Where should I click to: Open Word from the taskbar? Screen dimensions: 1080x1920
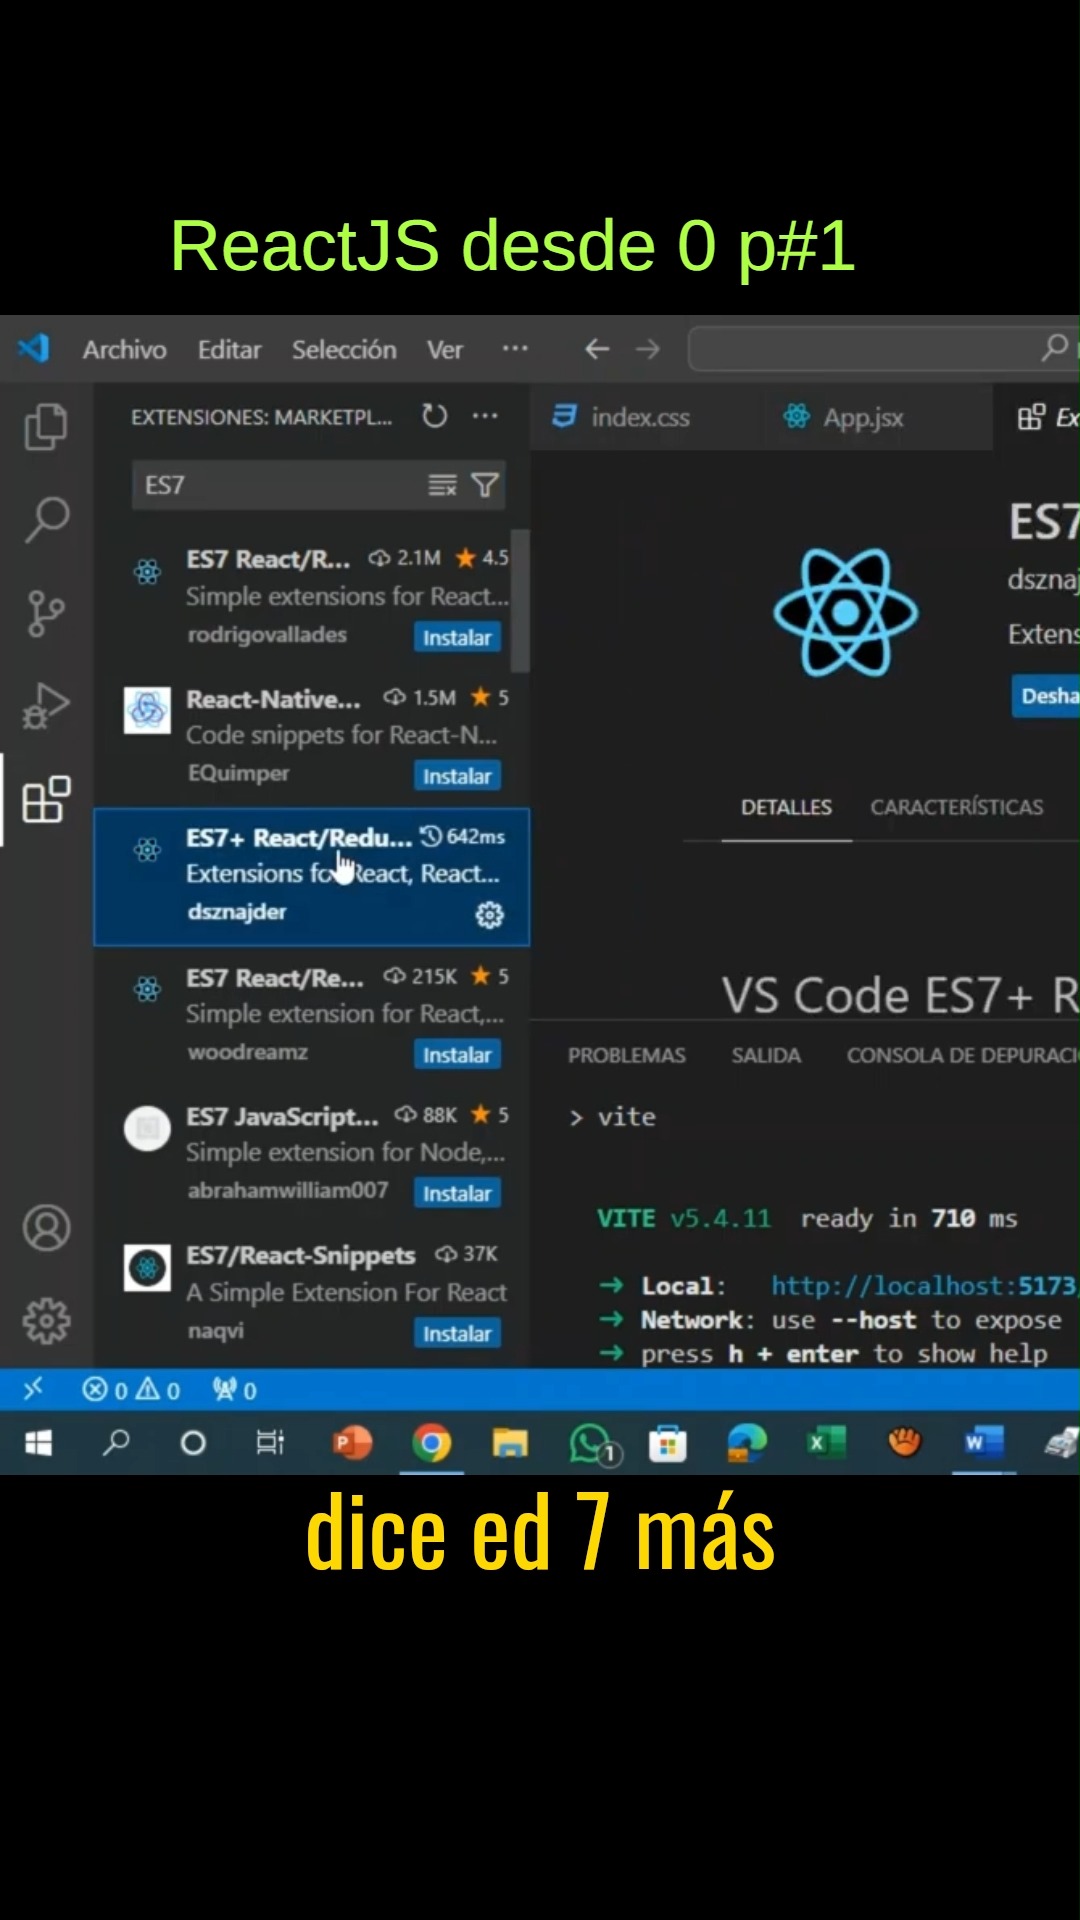984,1442
